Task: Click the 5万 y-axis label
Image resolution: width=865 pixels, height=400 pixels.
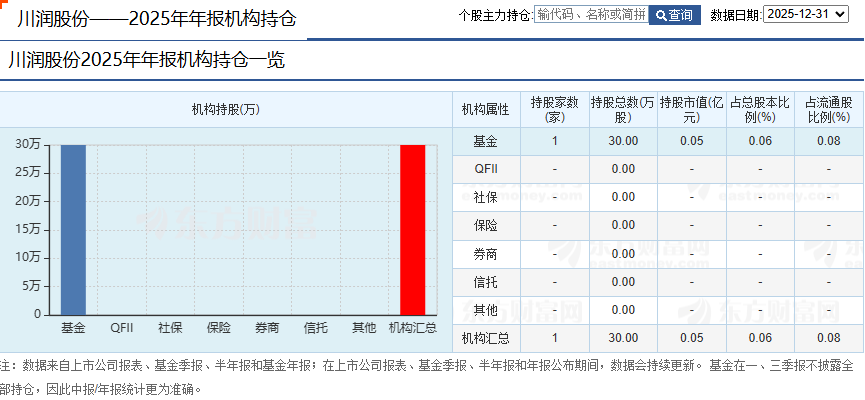Action: pyautogui.click(x=30, y=286)
